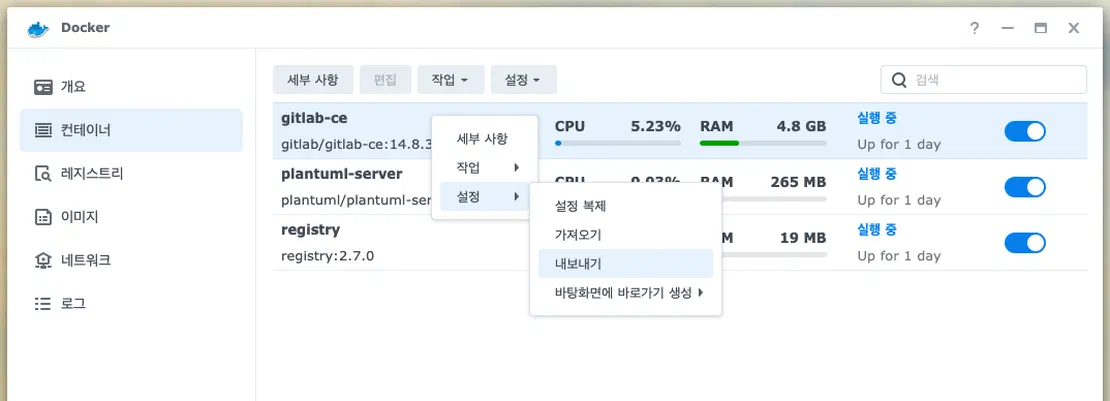Click the 세부 사항 toolbar button
The height and width of the screenshot is (401, 1110).
tap(313, 80)
